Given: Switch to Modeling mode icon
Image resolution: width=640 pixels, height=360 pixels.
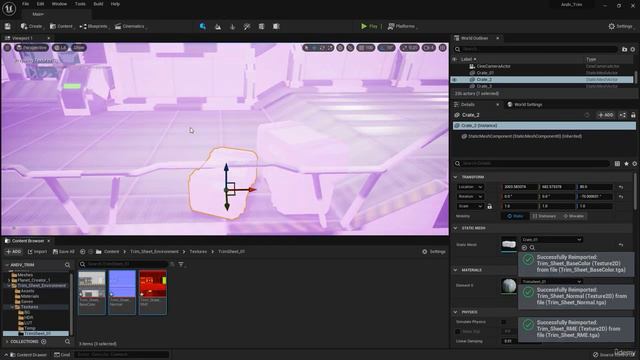Looking at the screenshot, I should click(x=261, y=27).
